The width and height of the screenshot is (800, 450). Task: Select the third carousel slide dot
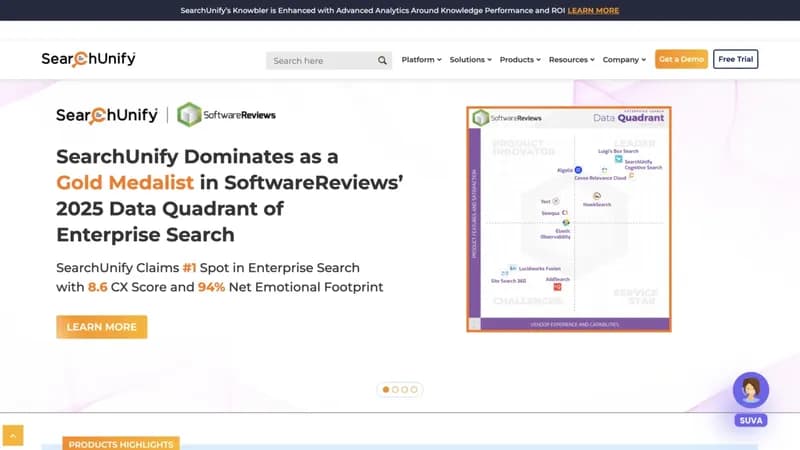pos(405,390)
